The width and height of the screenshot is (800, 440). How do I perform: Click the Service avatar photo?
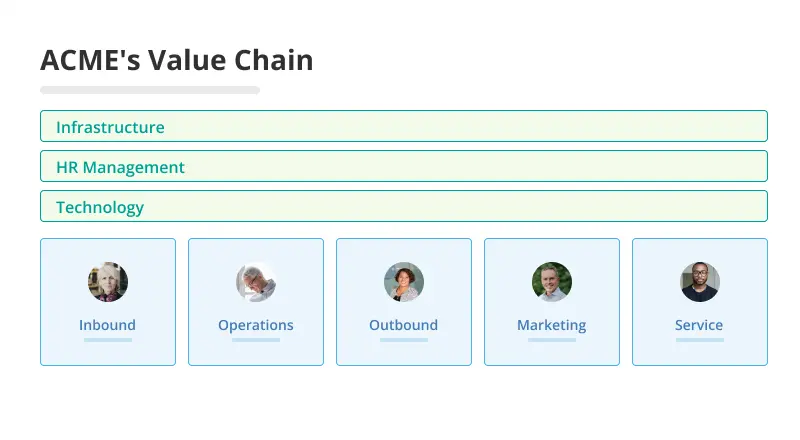pyautogui.click(x=699, y=282)
